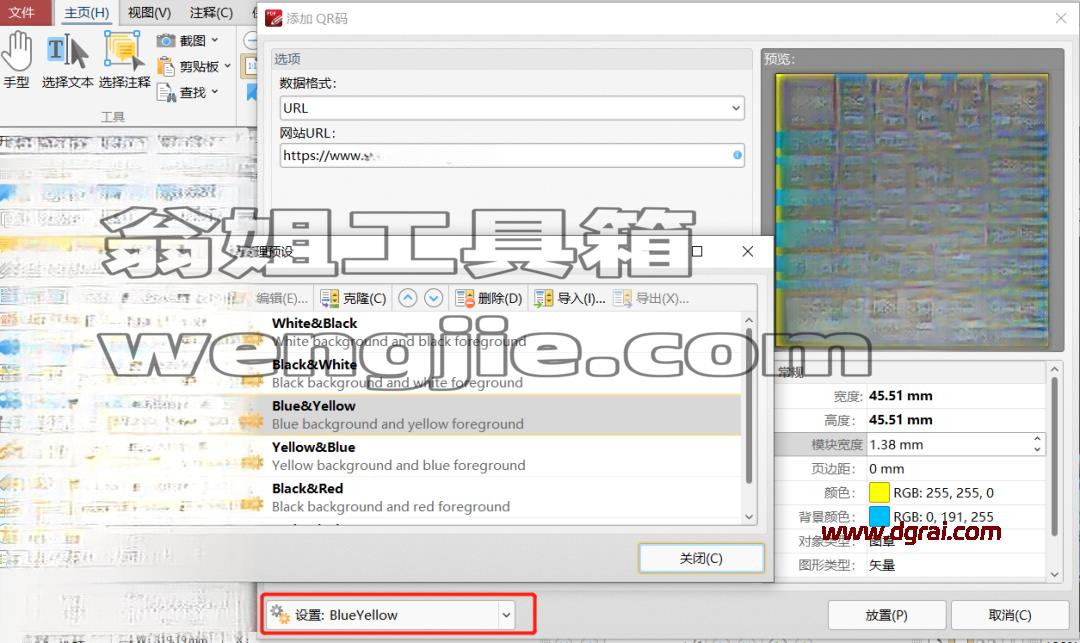Click the 宽度 45.51 mm value
Image resolution: width=1080 pixels, height=643 pixels.
901,396
